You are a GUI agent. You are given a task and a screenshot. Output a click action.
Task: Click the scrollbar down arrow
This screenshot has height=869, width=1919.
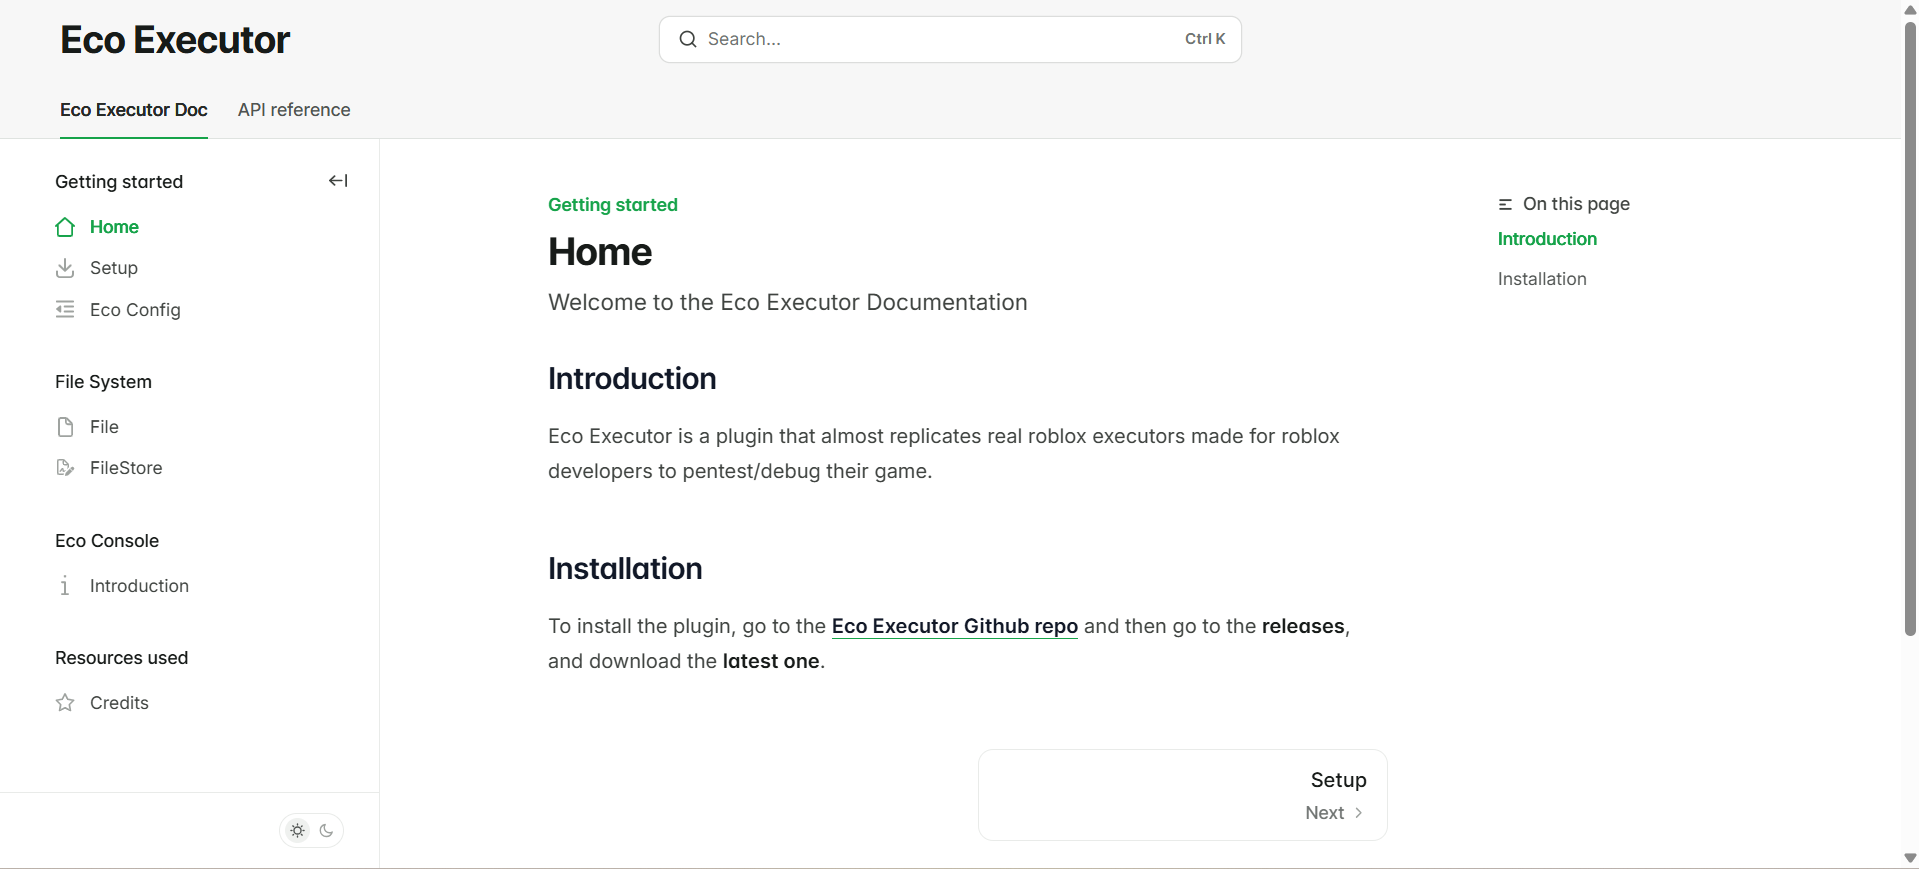[x=1910, y=858]
